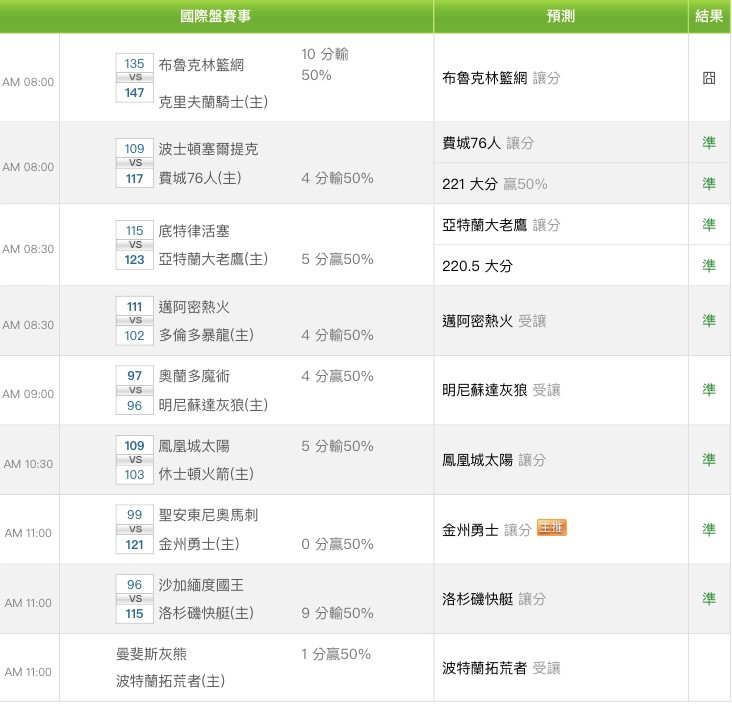
Task: Select prediction 鳳凰城太陽 讓分
Action: 494,460
